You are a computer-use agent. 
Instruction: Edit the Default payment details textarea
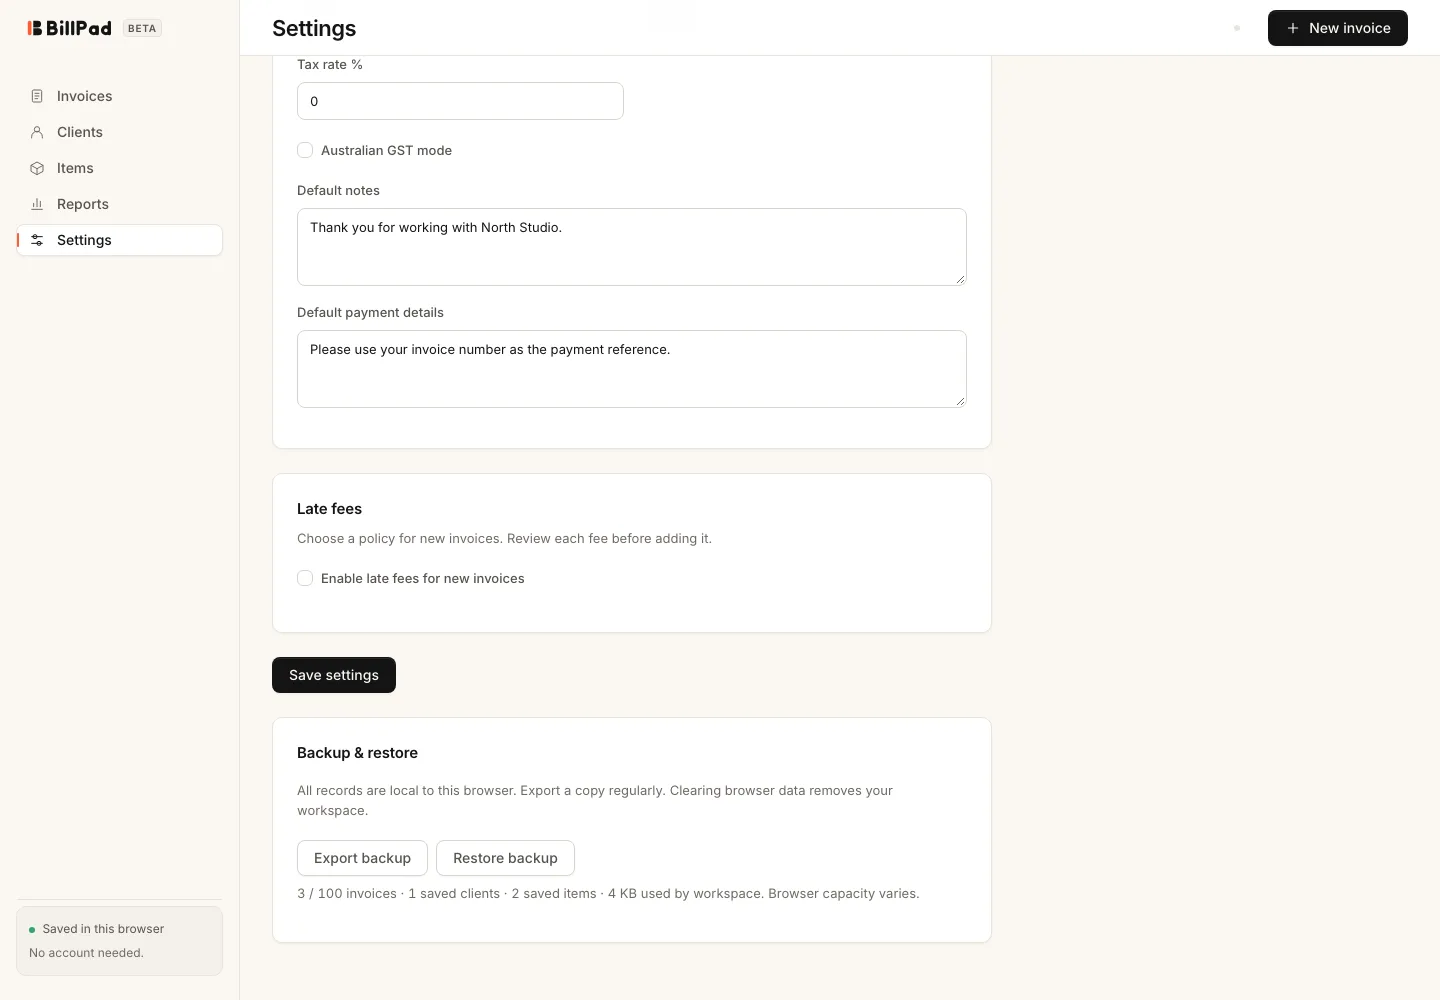(632, 369)
